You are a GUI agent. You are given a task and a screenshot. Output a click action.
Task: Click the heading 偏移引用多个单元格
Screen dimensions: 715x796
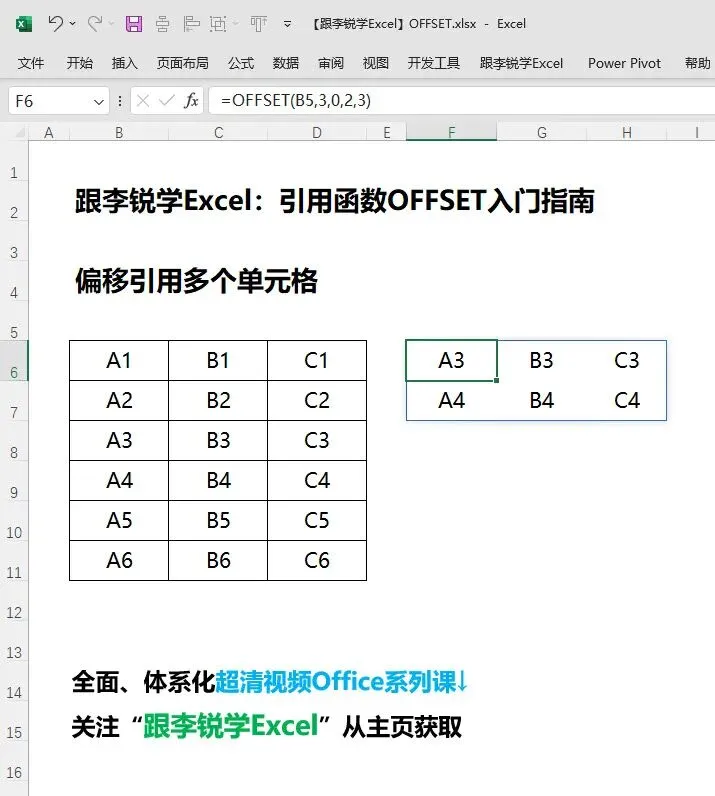click(197, 281)
